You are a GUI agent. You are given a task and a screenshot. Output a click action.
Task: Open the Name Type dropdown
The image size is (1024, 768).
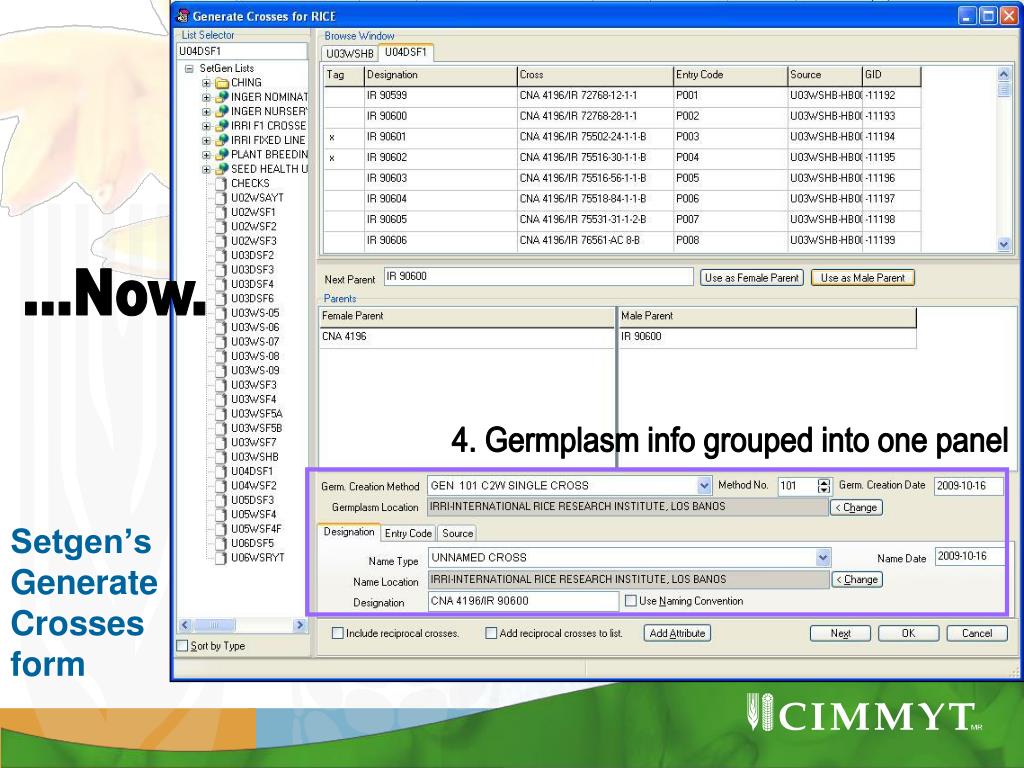[x=823, y=558]
